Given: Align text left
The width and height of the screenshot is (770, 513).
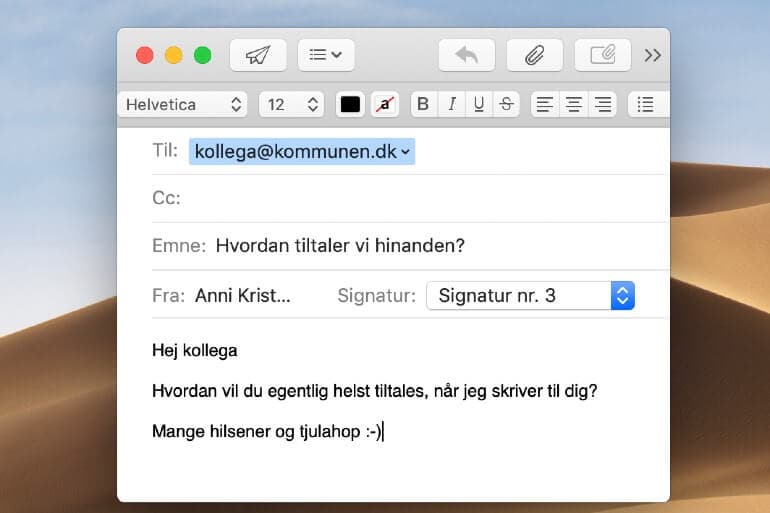Looking at the screenshot, I should [545, 104].
